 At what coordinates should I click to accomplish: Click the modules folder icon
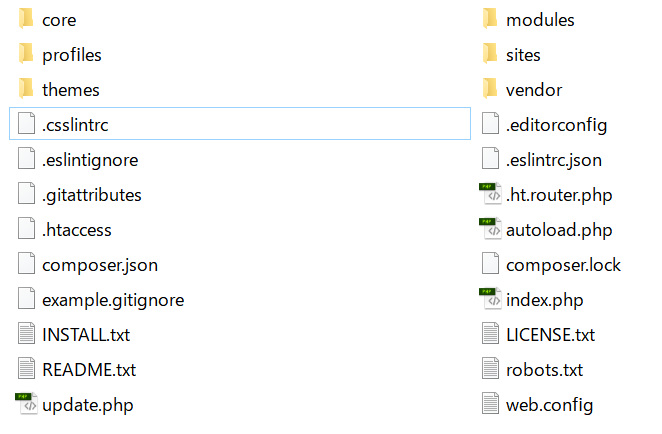[x=490, y=19]
